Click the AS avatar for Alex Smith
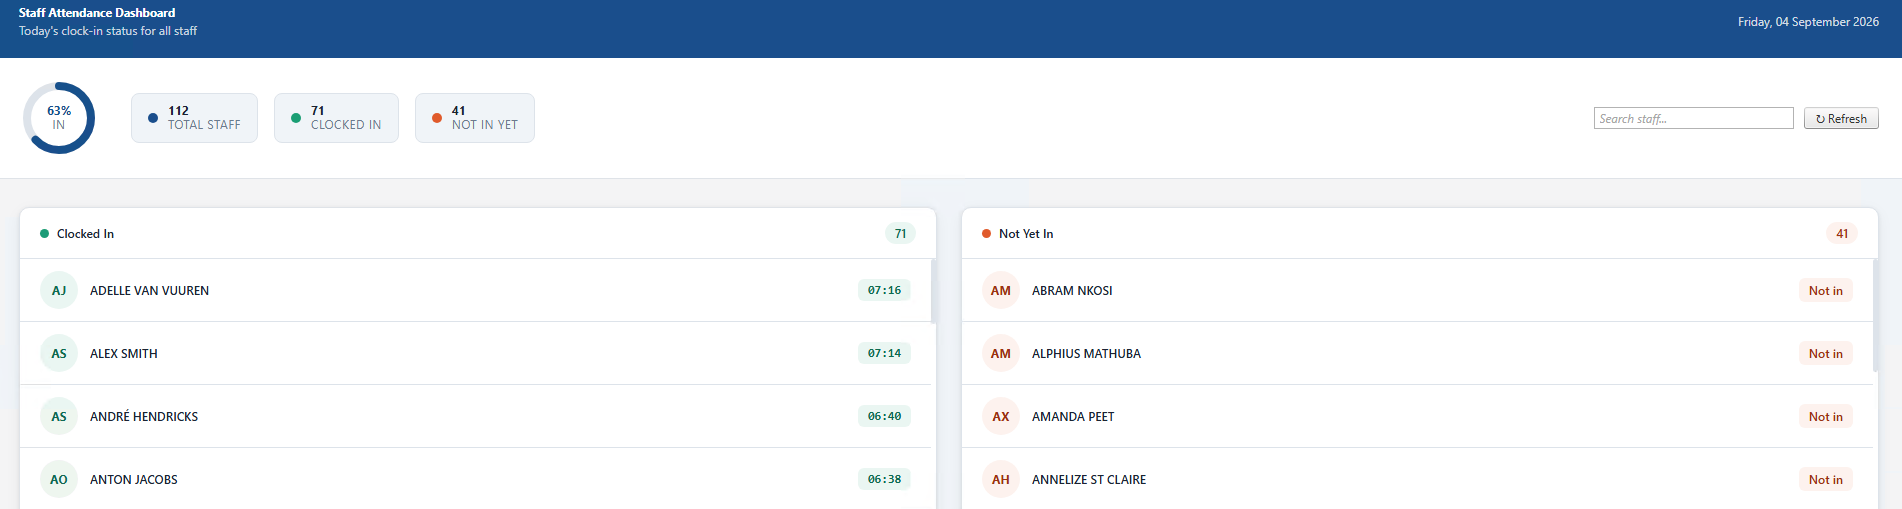1902x509 pixels. 59,353
